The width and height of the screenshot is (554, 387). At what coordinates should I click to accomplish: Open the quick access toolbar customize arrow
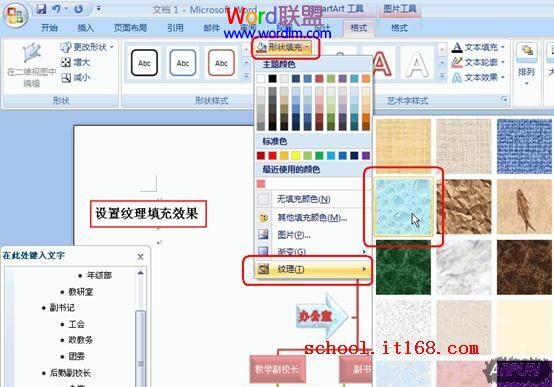click(99, 8)
